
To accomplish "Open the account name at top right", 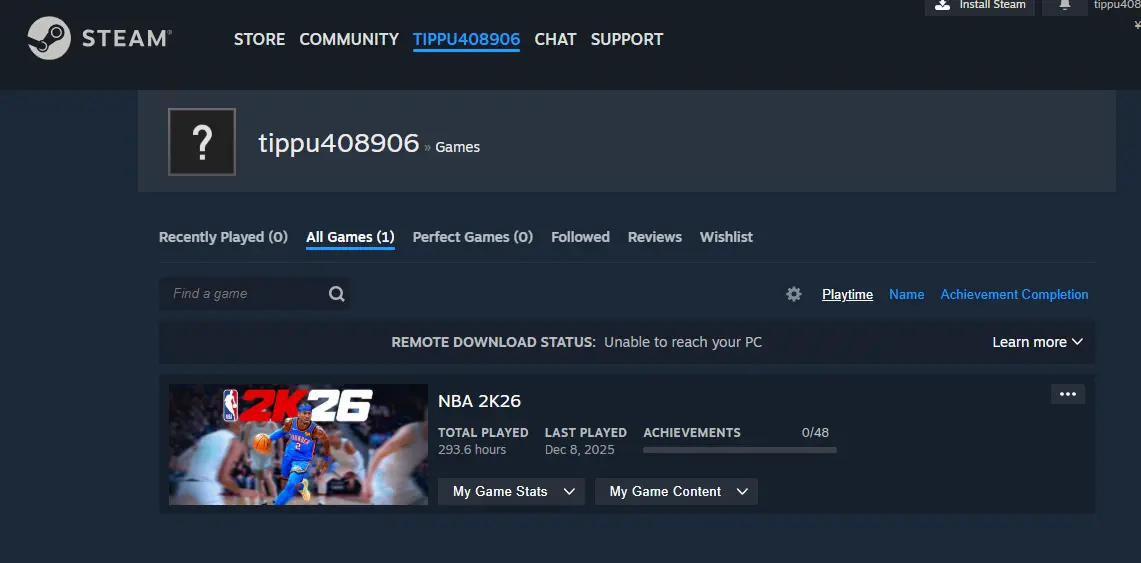I will 1117,5.
